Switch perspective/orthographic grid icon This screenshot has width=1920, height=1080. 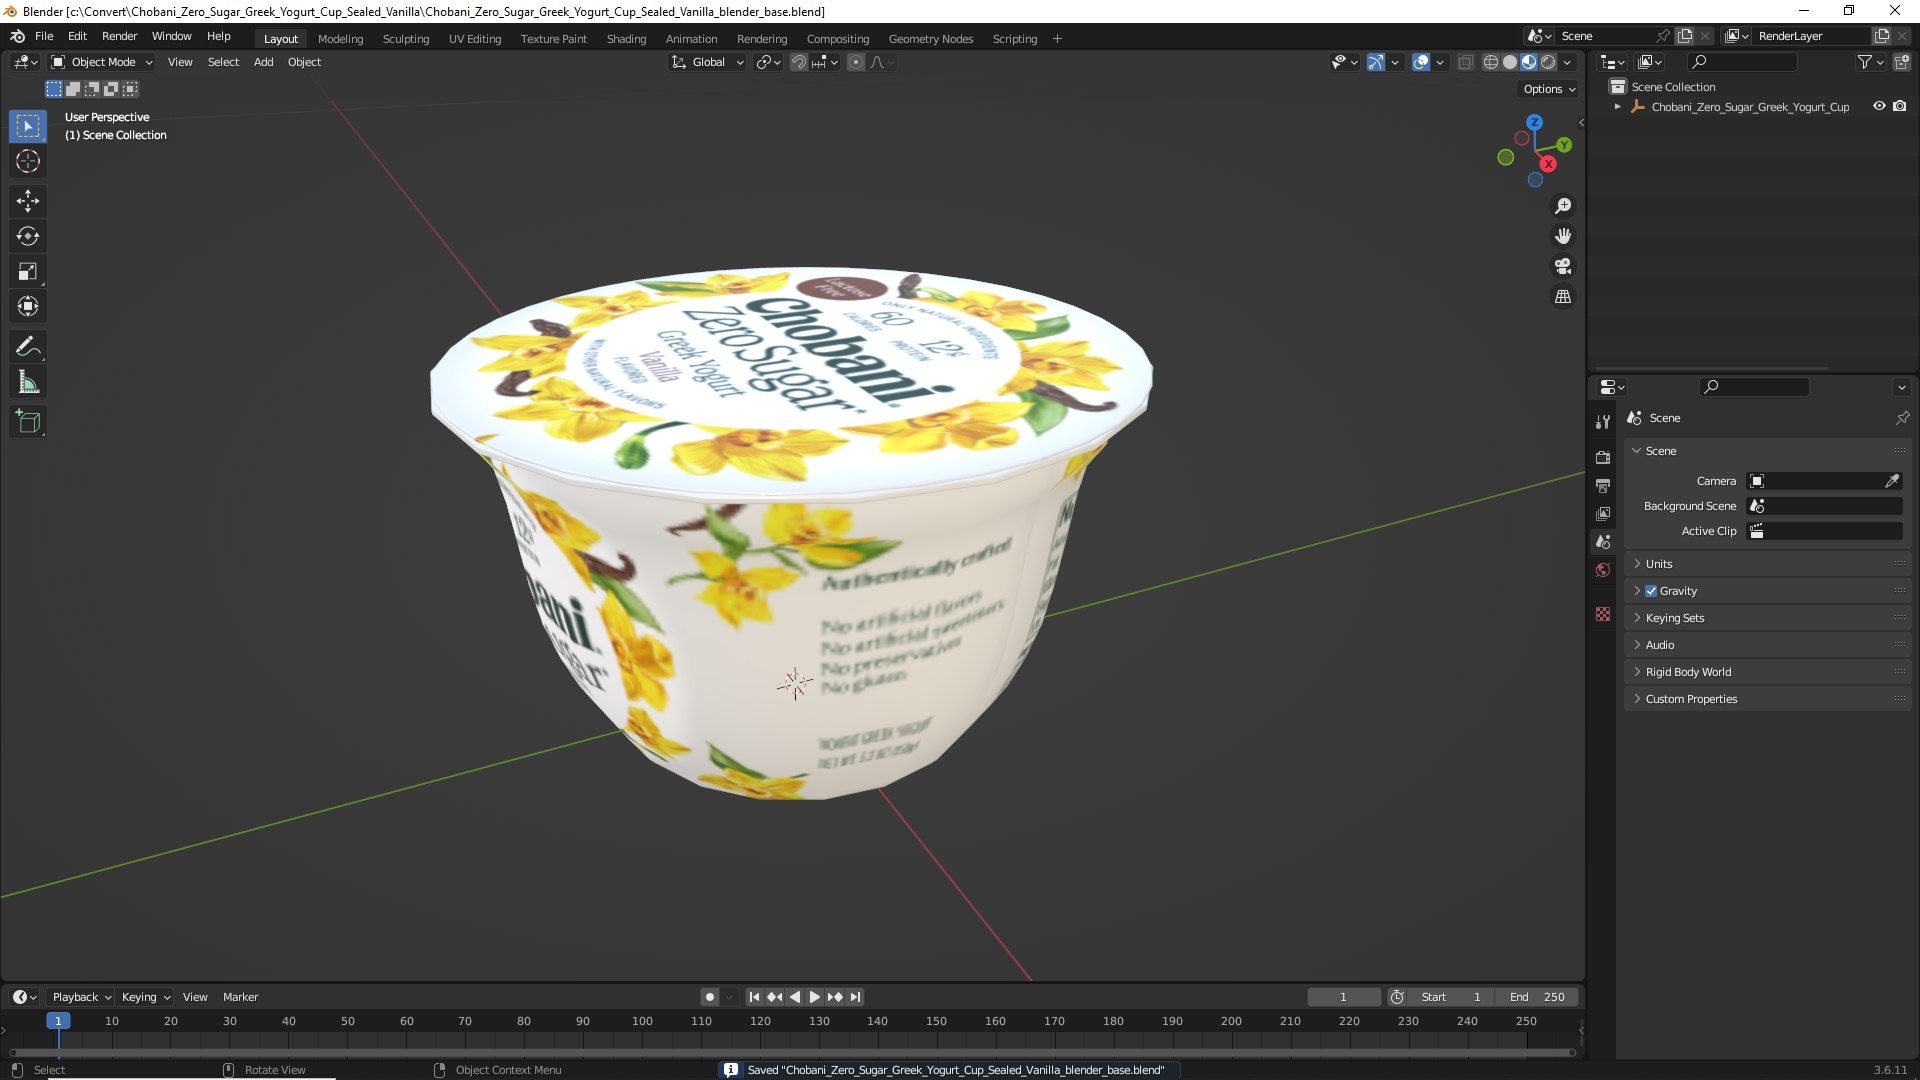(1563, 297)
